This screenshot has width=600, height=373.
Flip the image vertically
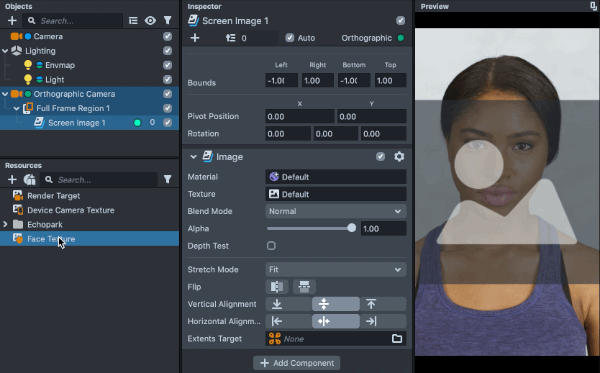tap(304, 287)
